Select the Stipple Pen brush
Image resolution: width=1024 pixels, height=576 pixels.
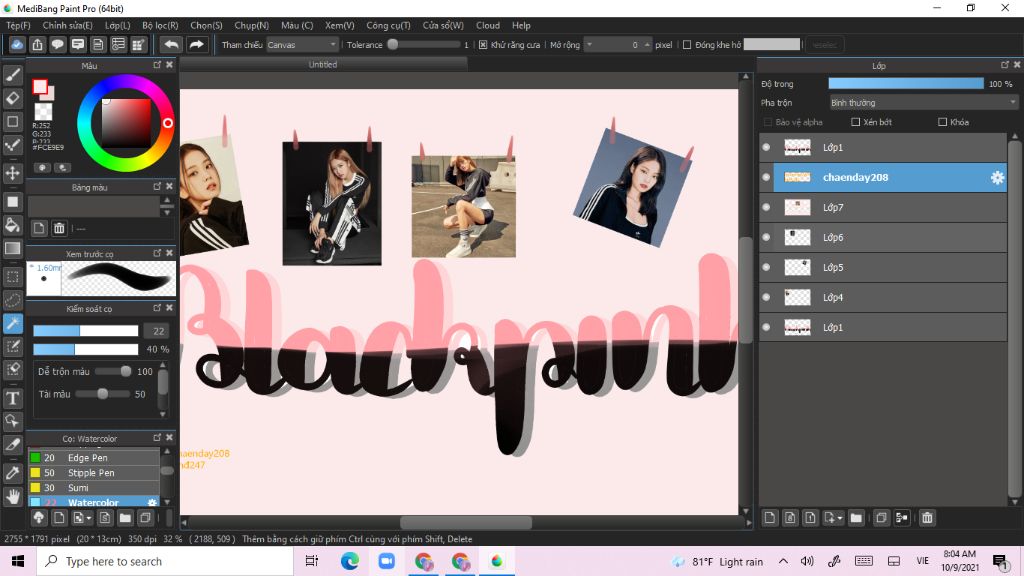point(94,473)
